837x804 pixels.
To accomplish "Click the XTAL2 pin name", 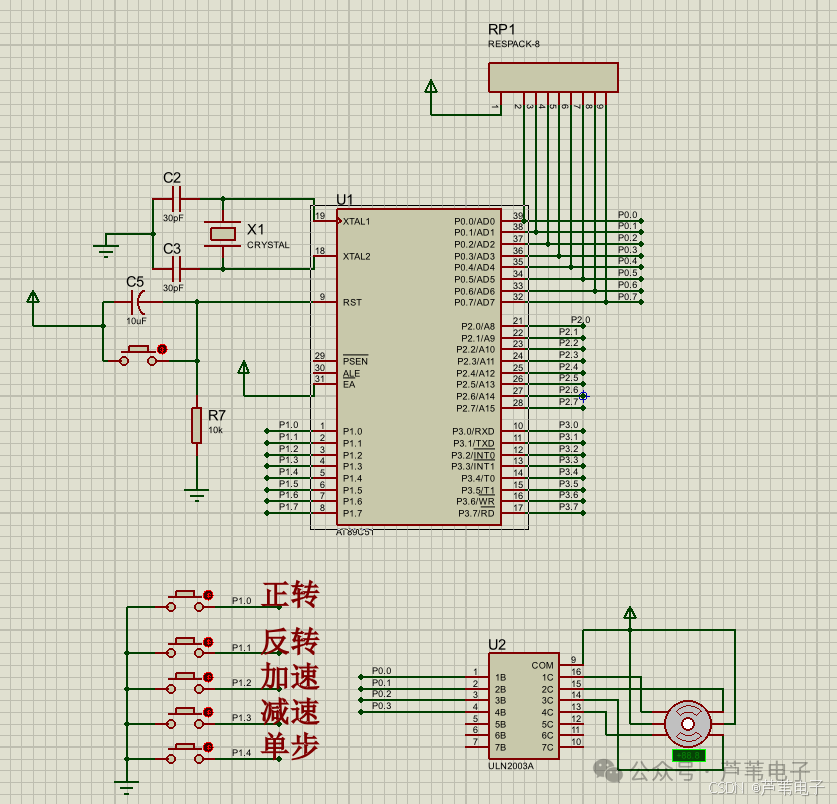I will point(356,256).
